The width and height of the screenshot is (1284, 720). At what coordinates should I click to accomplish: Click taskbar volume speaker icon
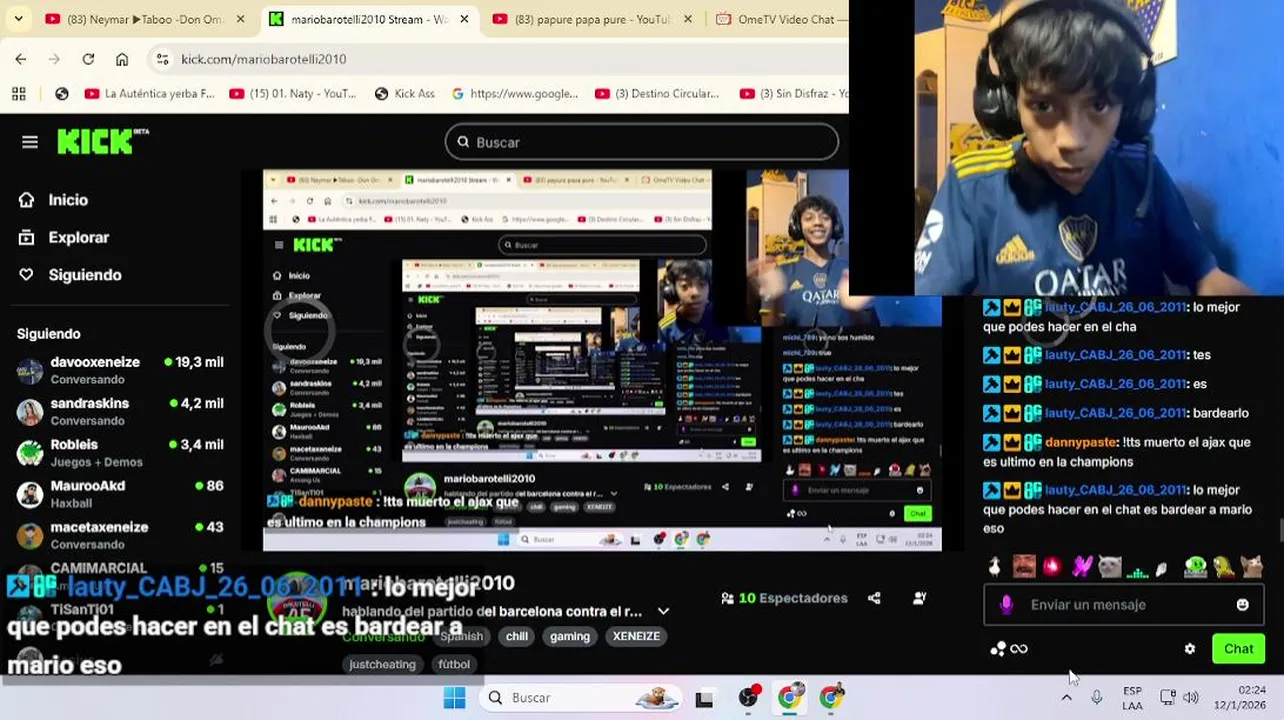point(1191,698)
